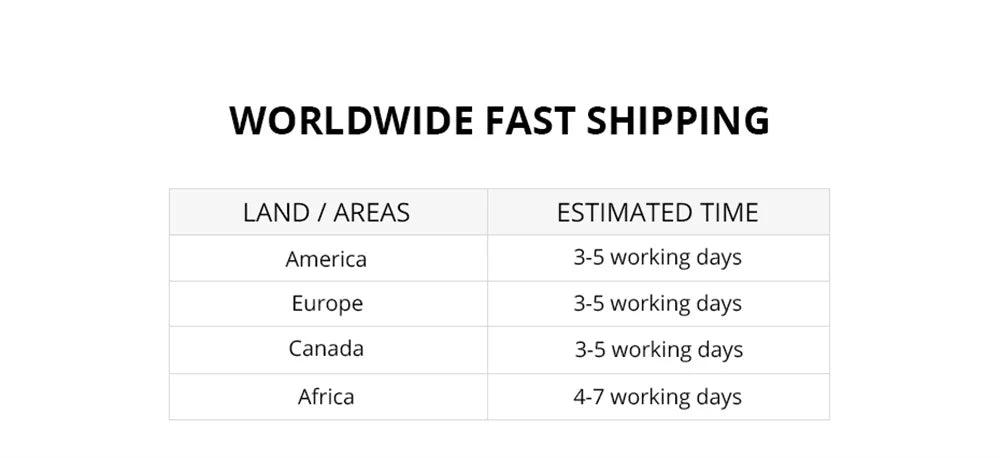
Task: Click 'working days' text in Africa row
Action: (676, 397)
